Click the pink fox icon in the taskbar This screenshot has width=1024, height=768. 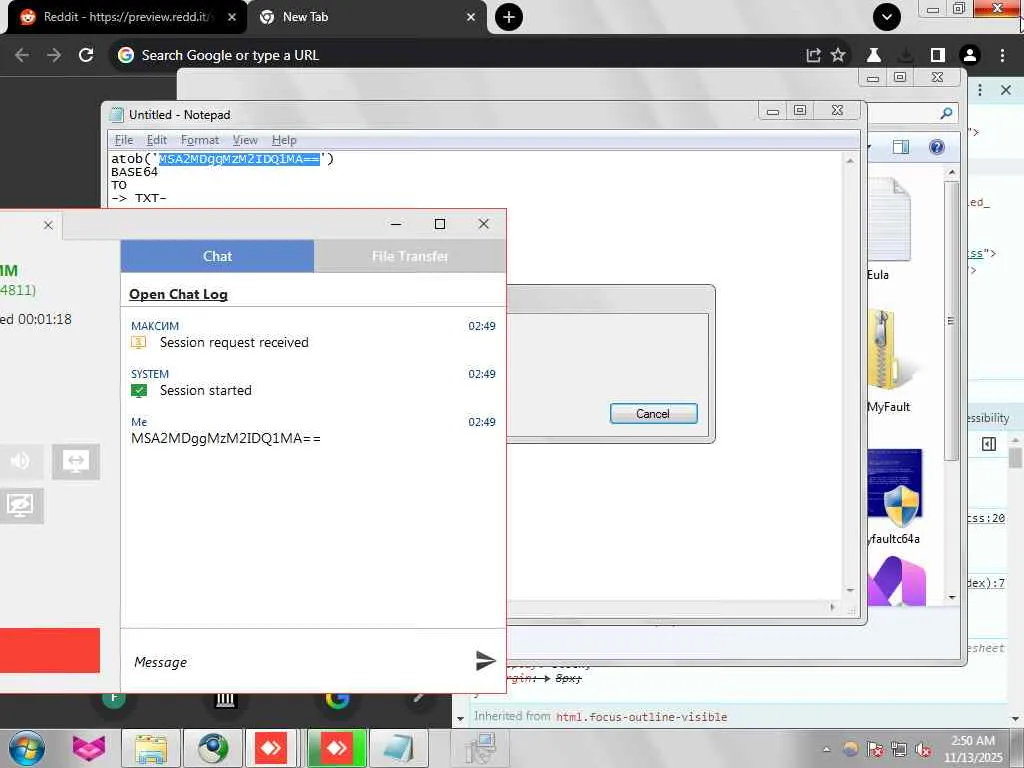[x=89, y=748]
